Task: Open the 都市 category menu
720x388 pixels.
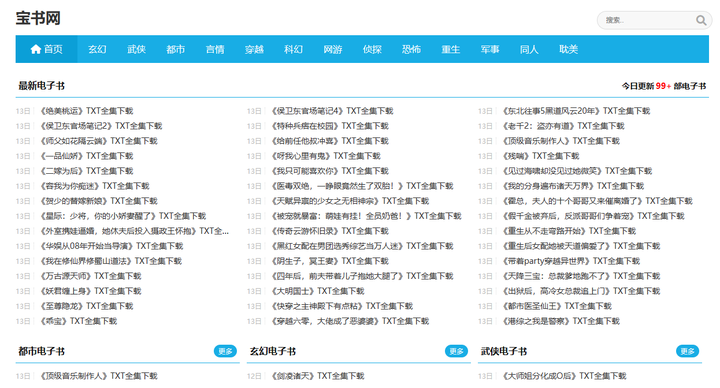Action: (x=175, y=49)
